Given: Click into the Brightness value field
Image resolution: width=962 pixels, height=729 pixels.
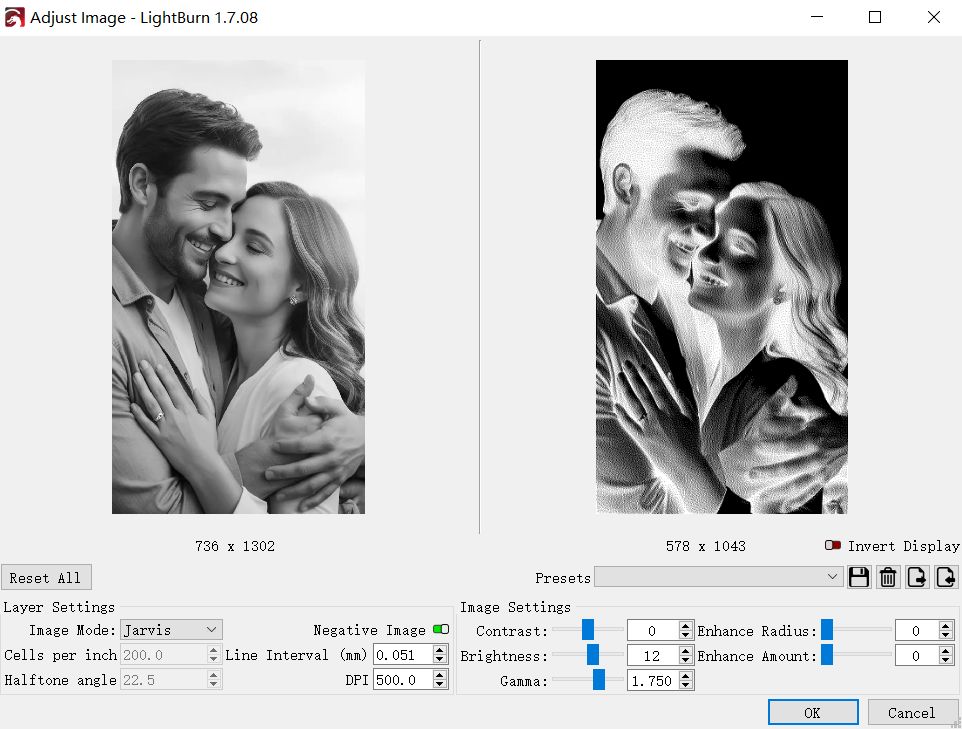Looking at the screenshot, I should (x=651, y=656).
